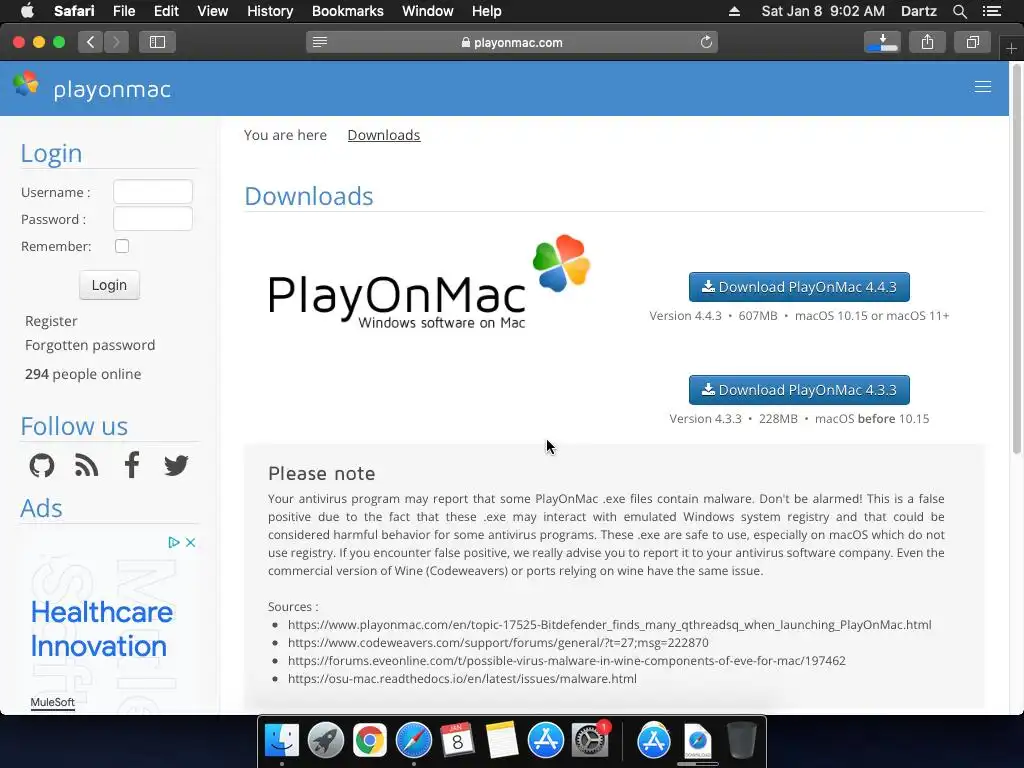Open the RSS feed icon

[86, 466]
